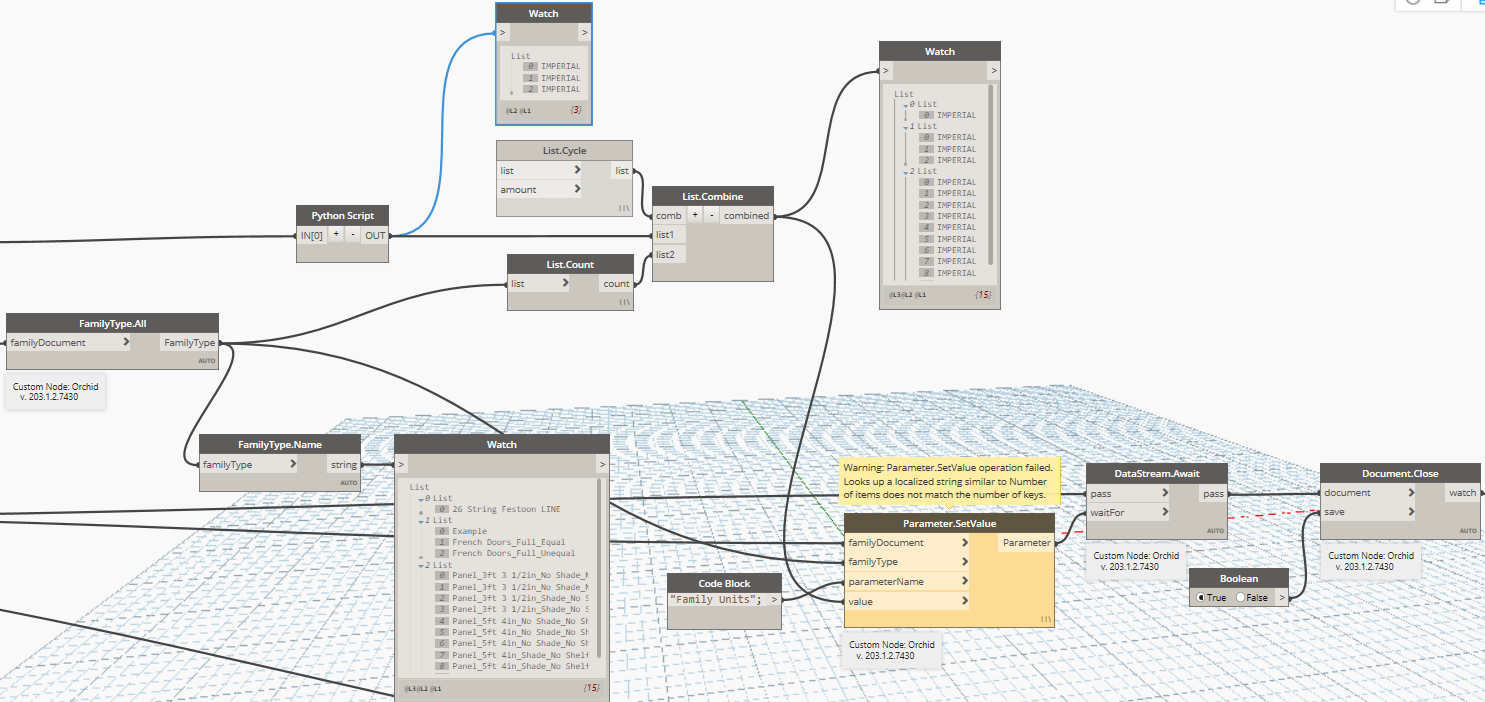The height and width of the screenshot is (702, 1485).
Task: Click the 'FamilyType' output port on FamilyType.All
Action: pyautogui.click(x=189, y=342)
